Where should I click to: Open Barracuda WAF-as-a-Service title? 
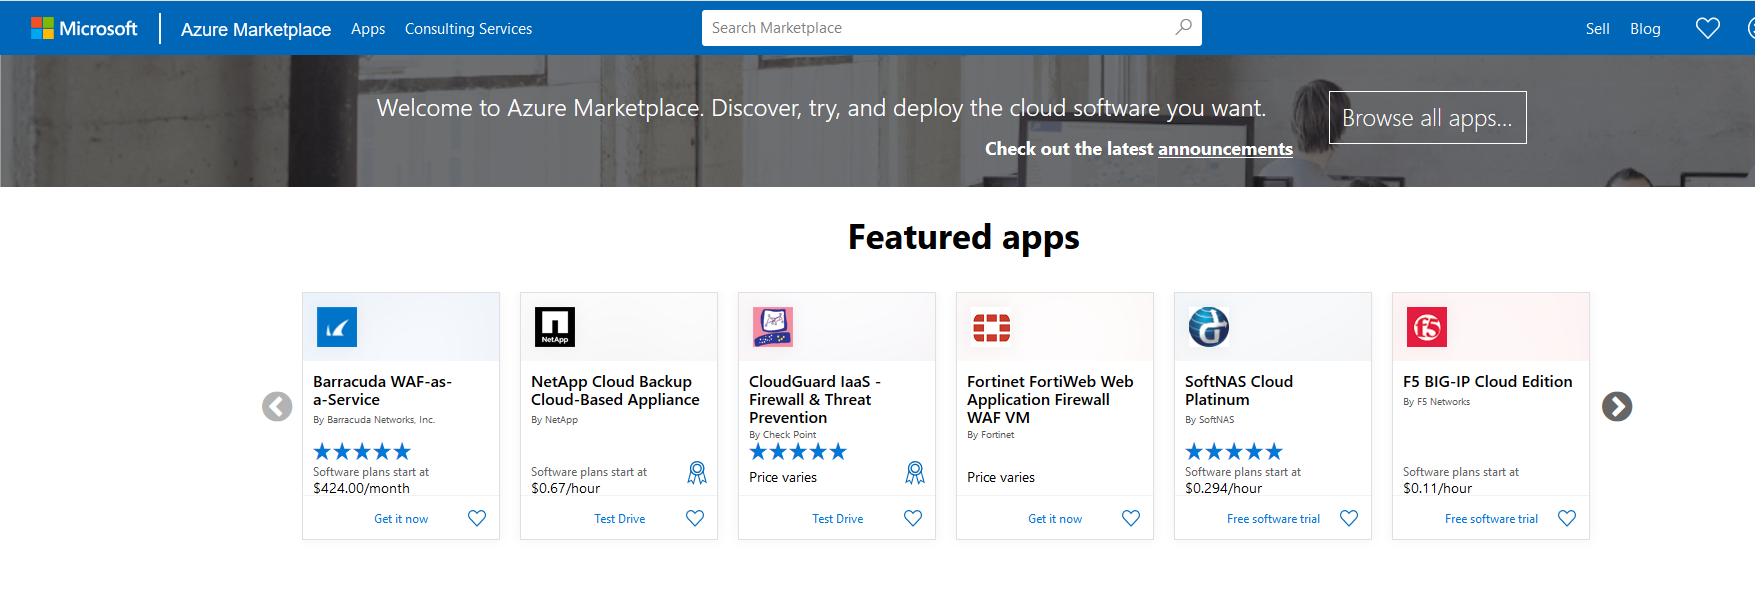coord(382,391)
